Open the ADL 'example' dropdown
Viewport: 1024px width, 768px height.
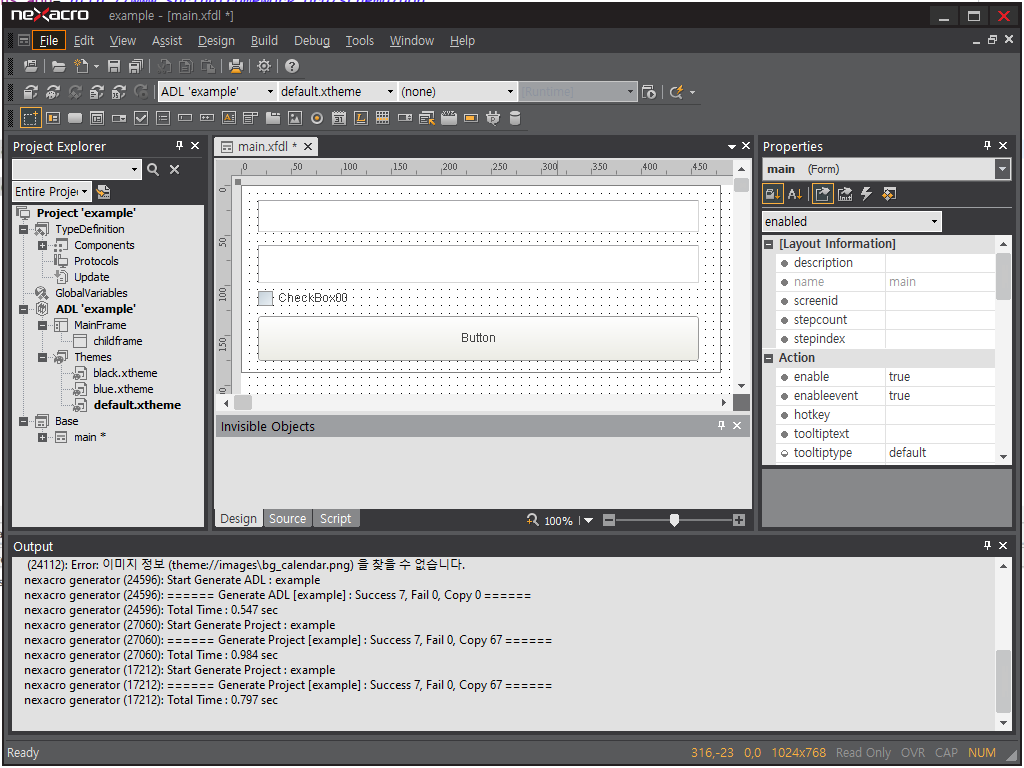270,92
